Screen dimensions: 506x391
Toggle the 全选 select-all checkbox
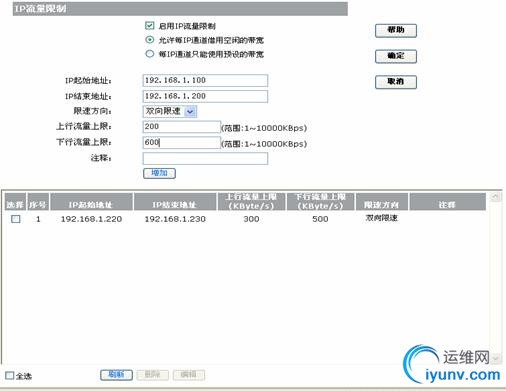(10, 375)
